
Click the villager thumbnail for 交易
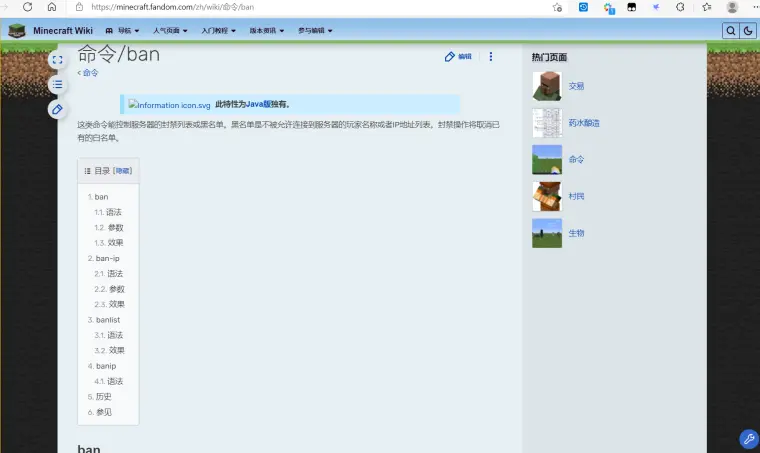[x=547, y=86]
